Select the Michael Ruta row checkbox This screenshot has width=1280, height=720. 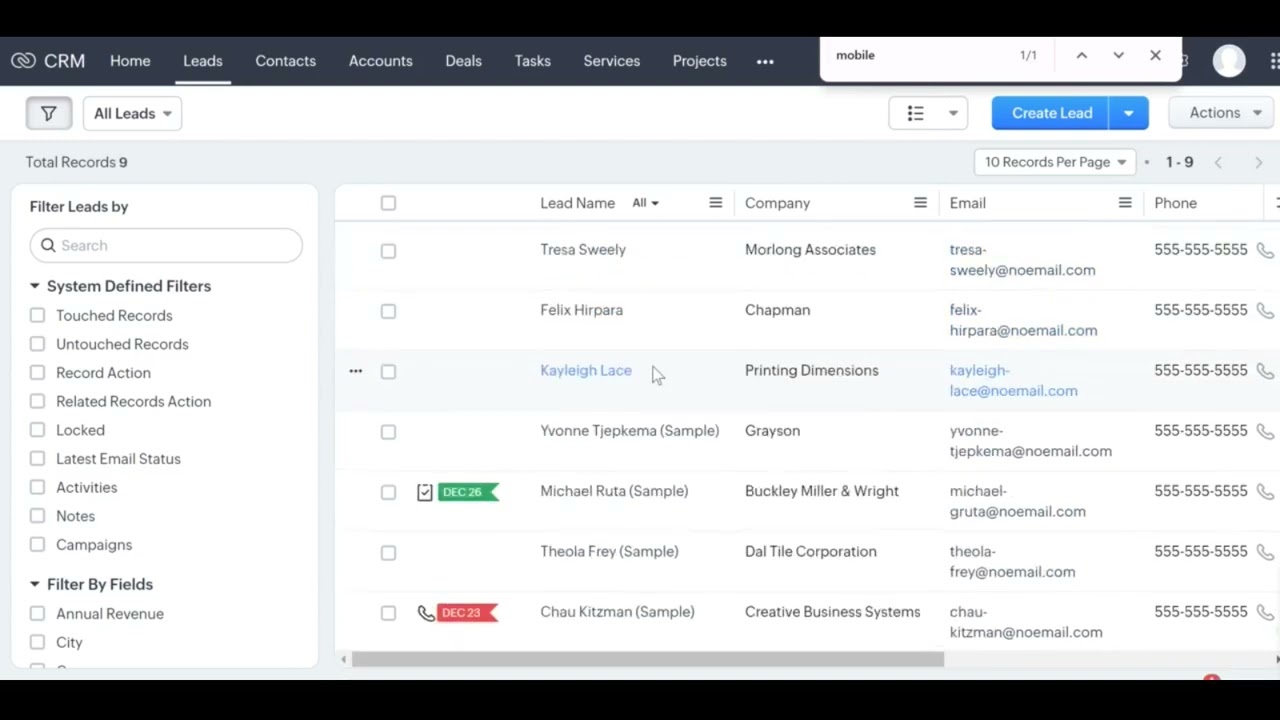388,492
